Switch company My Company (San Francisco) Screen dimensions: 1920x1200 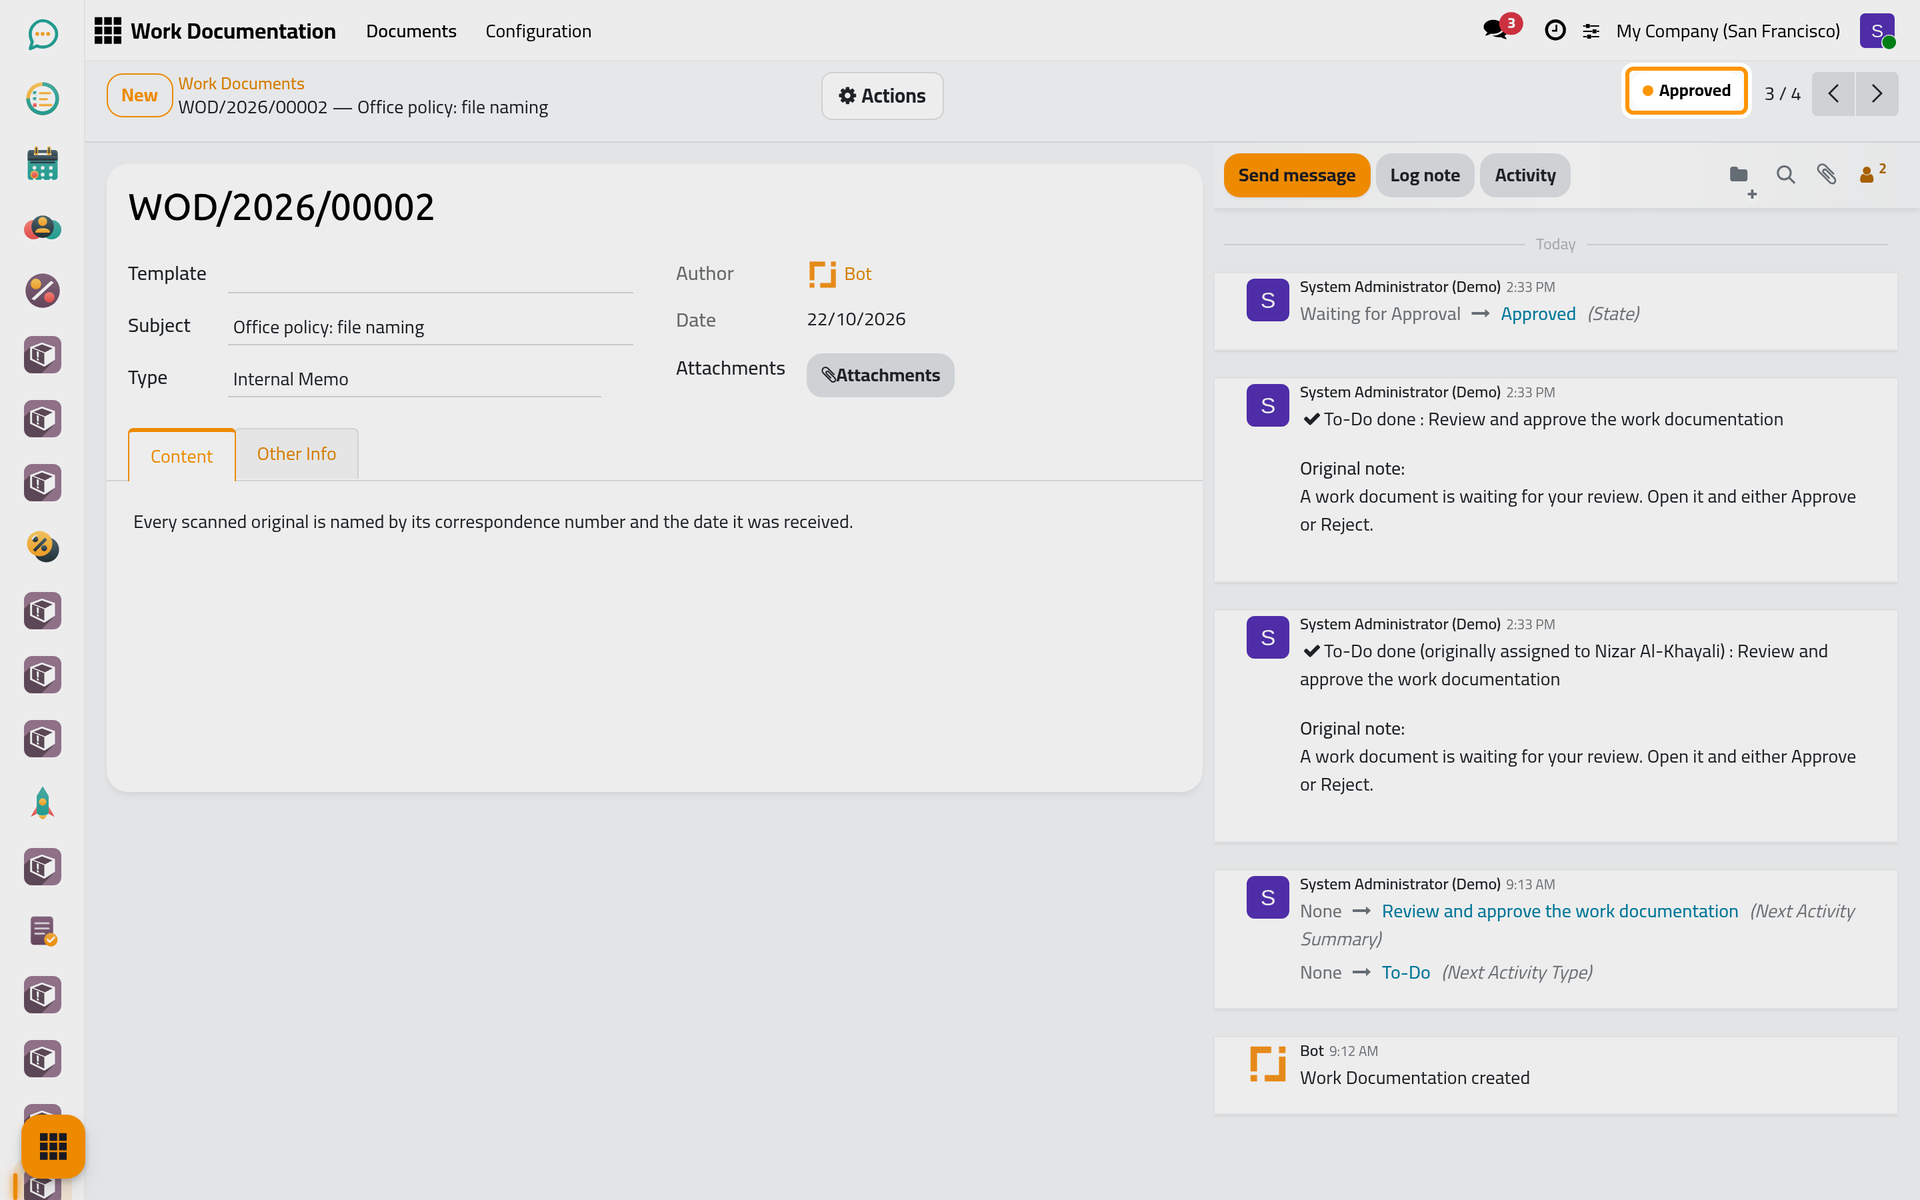pos(1728,31)
